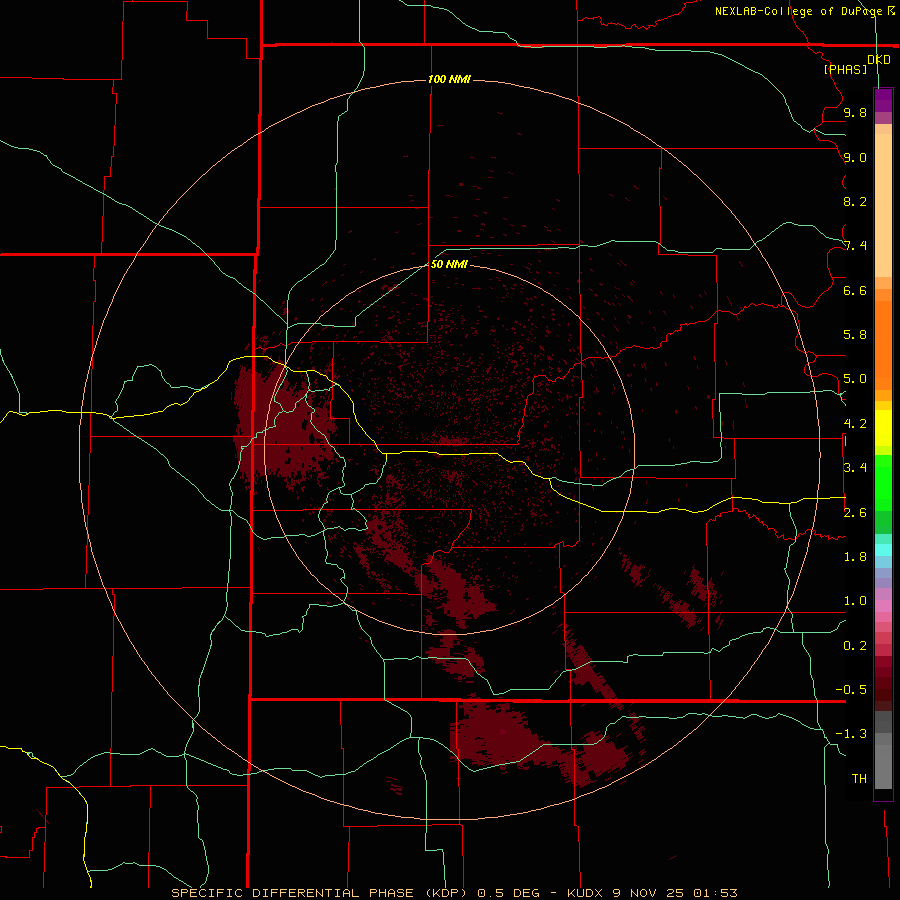Click the -1.3 value on the color scale

pos(851,734)
